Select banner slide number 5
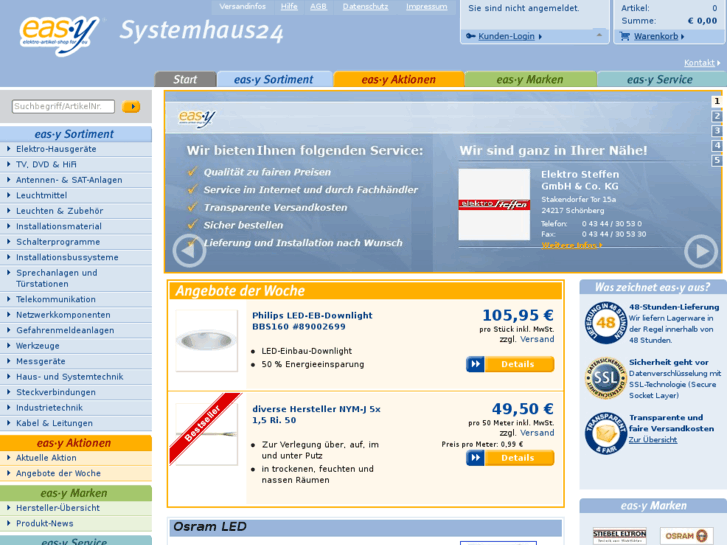727x545 pixels. coord(717,160)
